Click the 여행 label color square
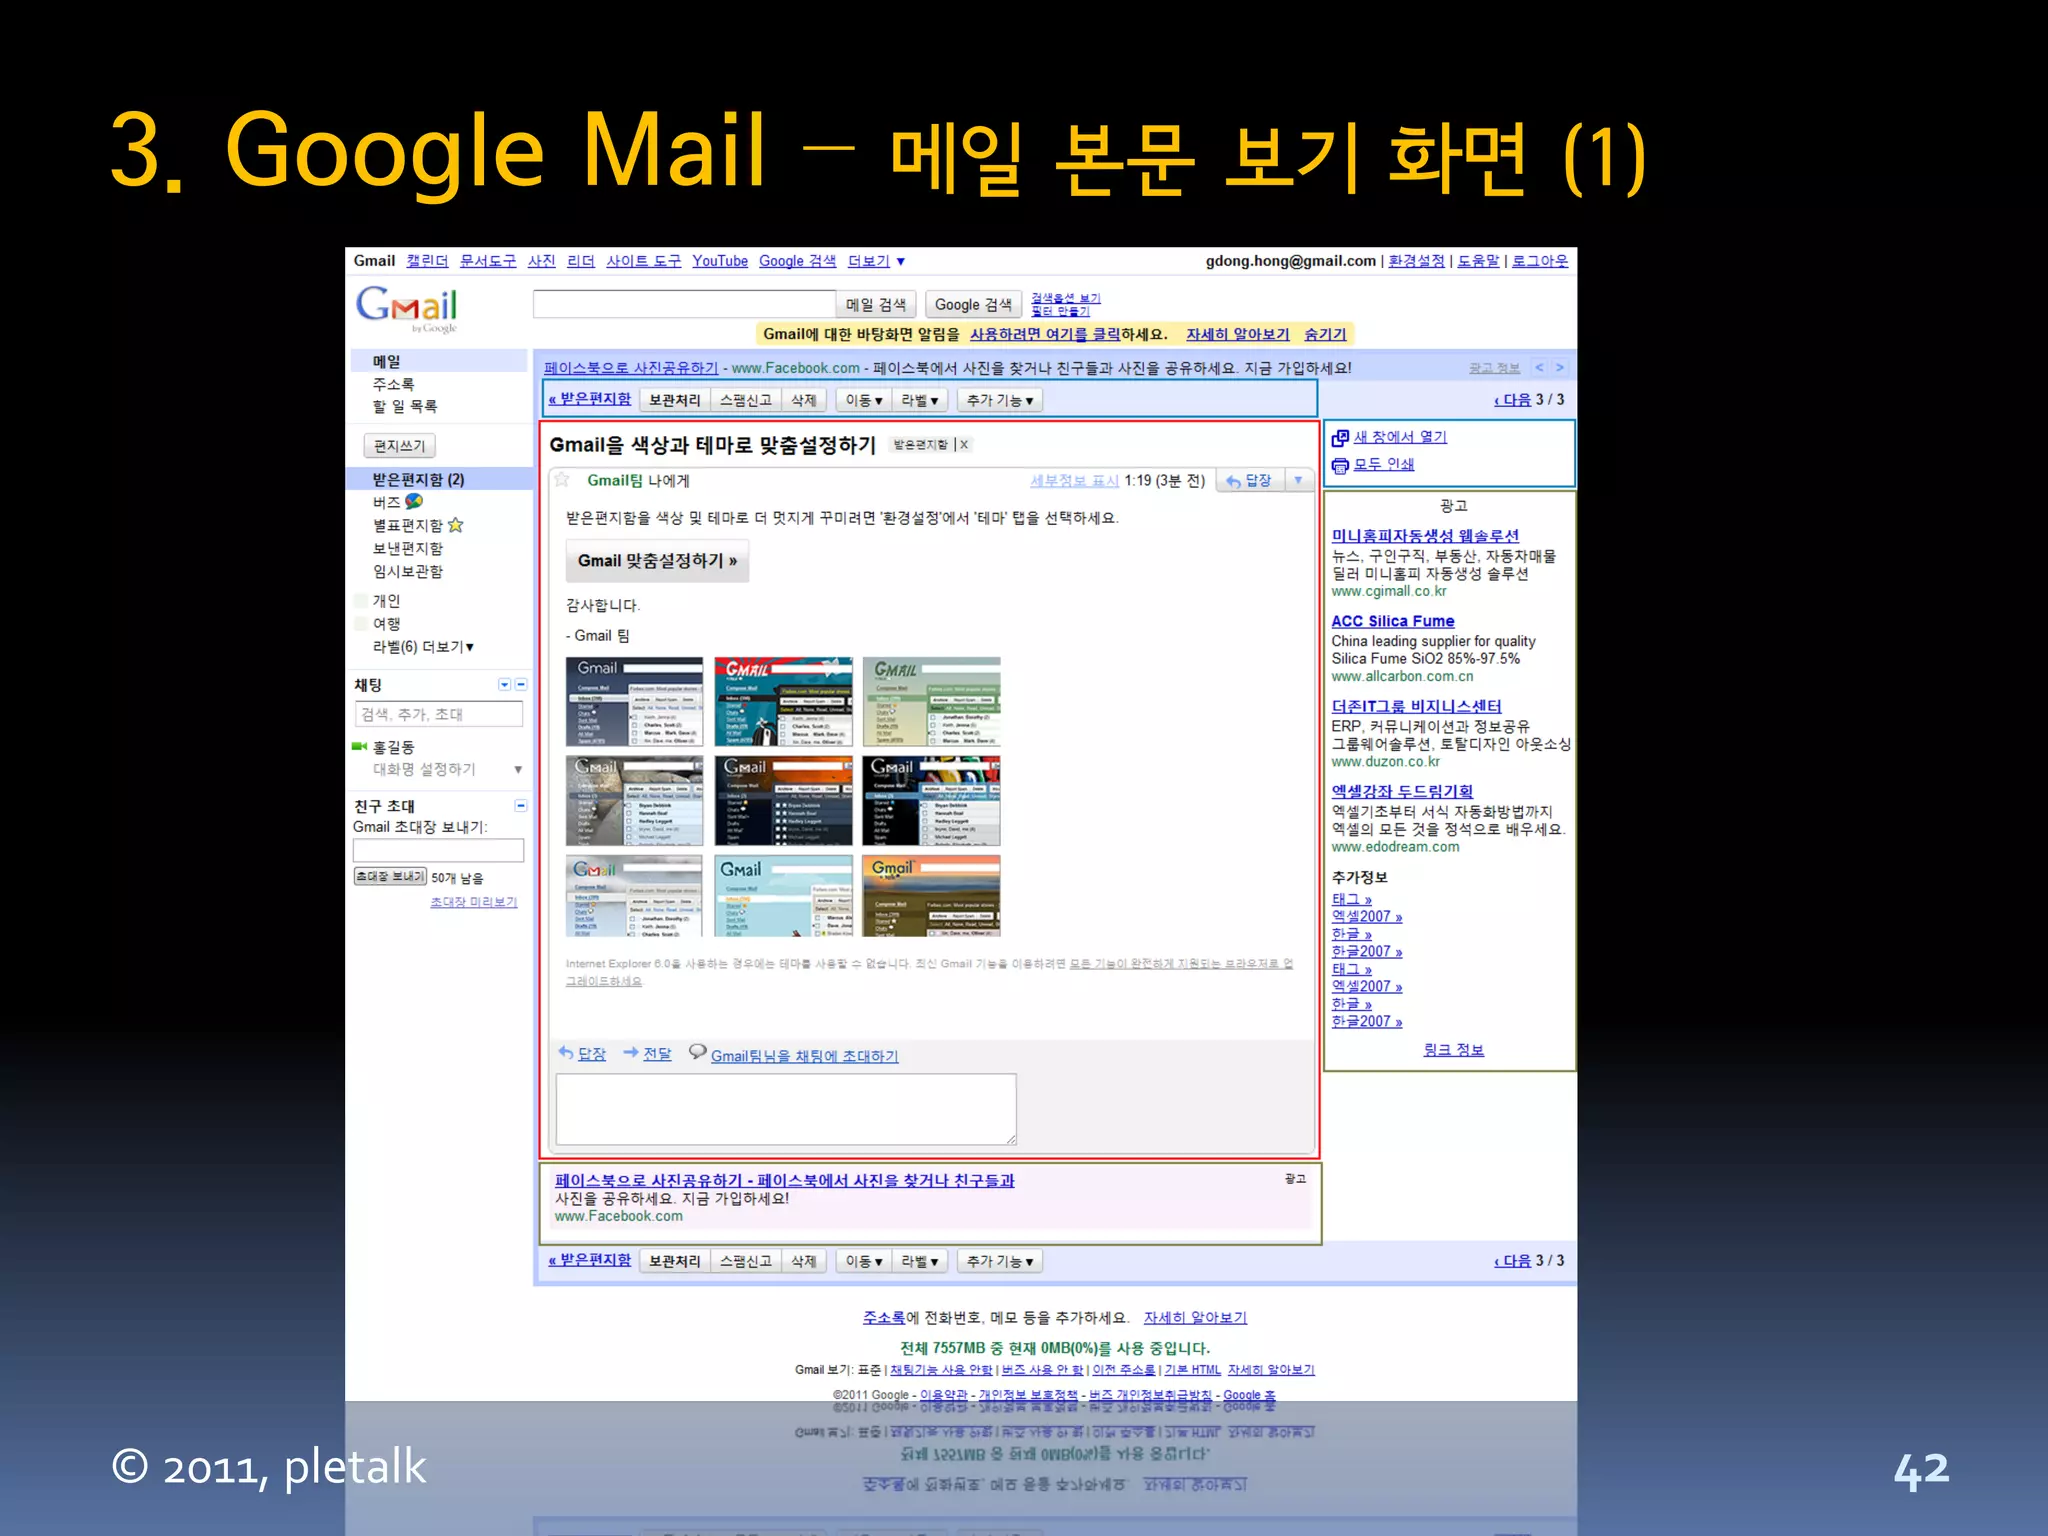 click(x=362, y=624)
